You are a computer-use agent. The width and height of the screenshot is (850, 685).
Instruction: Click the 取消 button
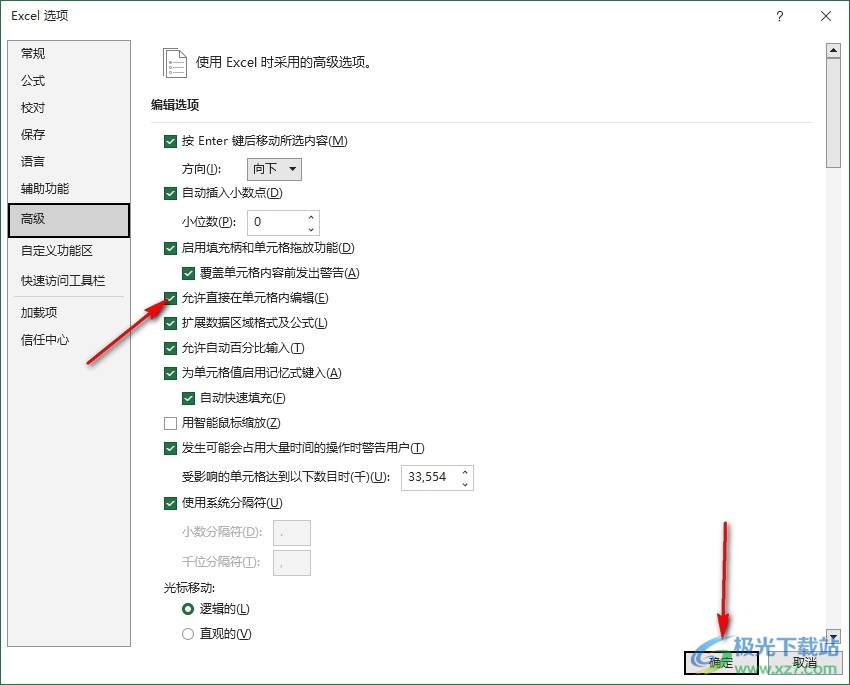pos(804,662)
